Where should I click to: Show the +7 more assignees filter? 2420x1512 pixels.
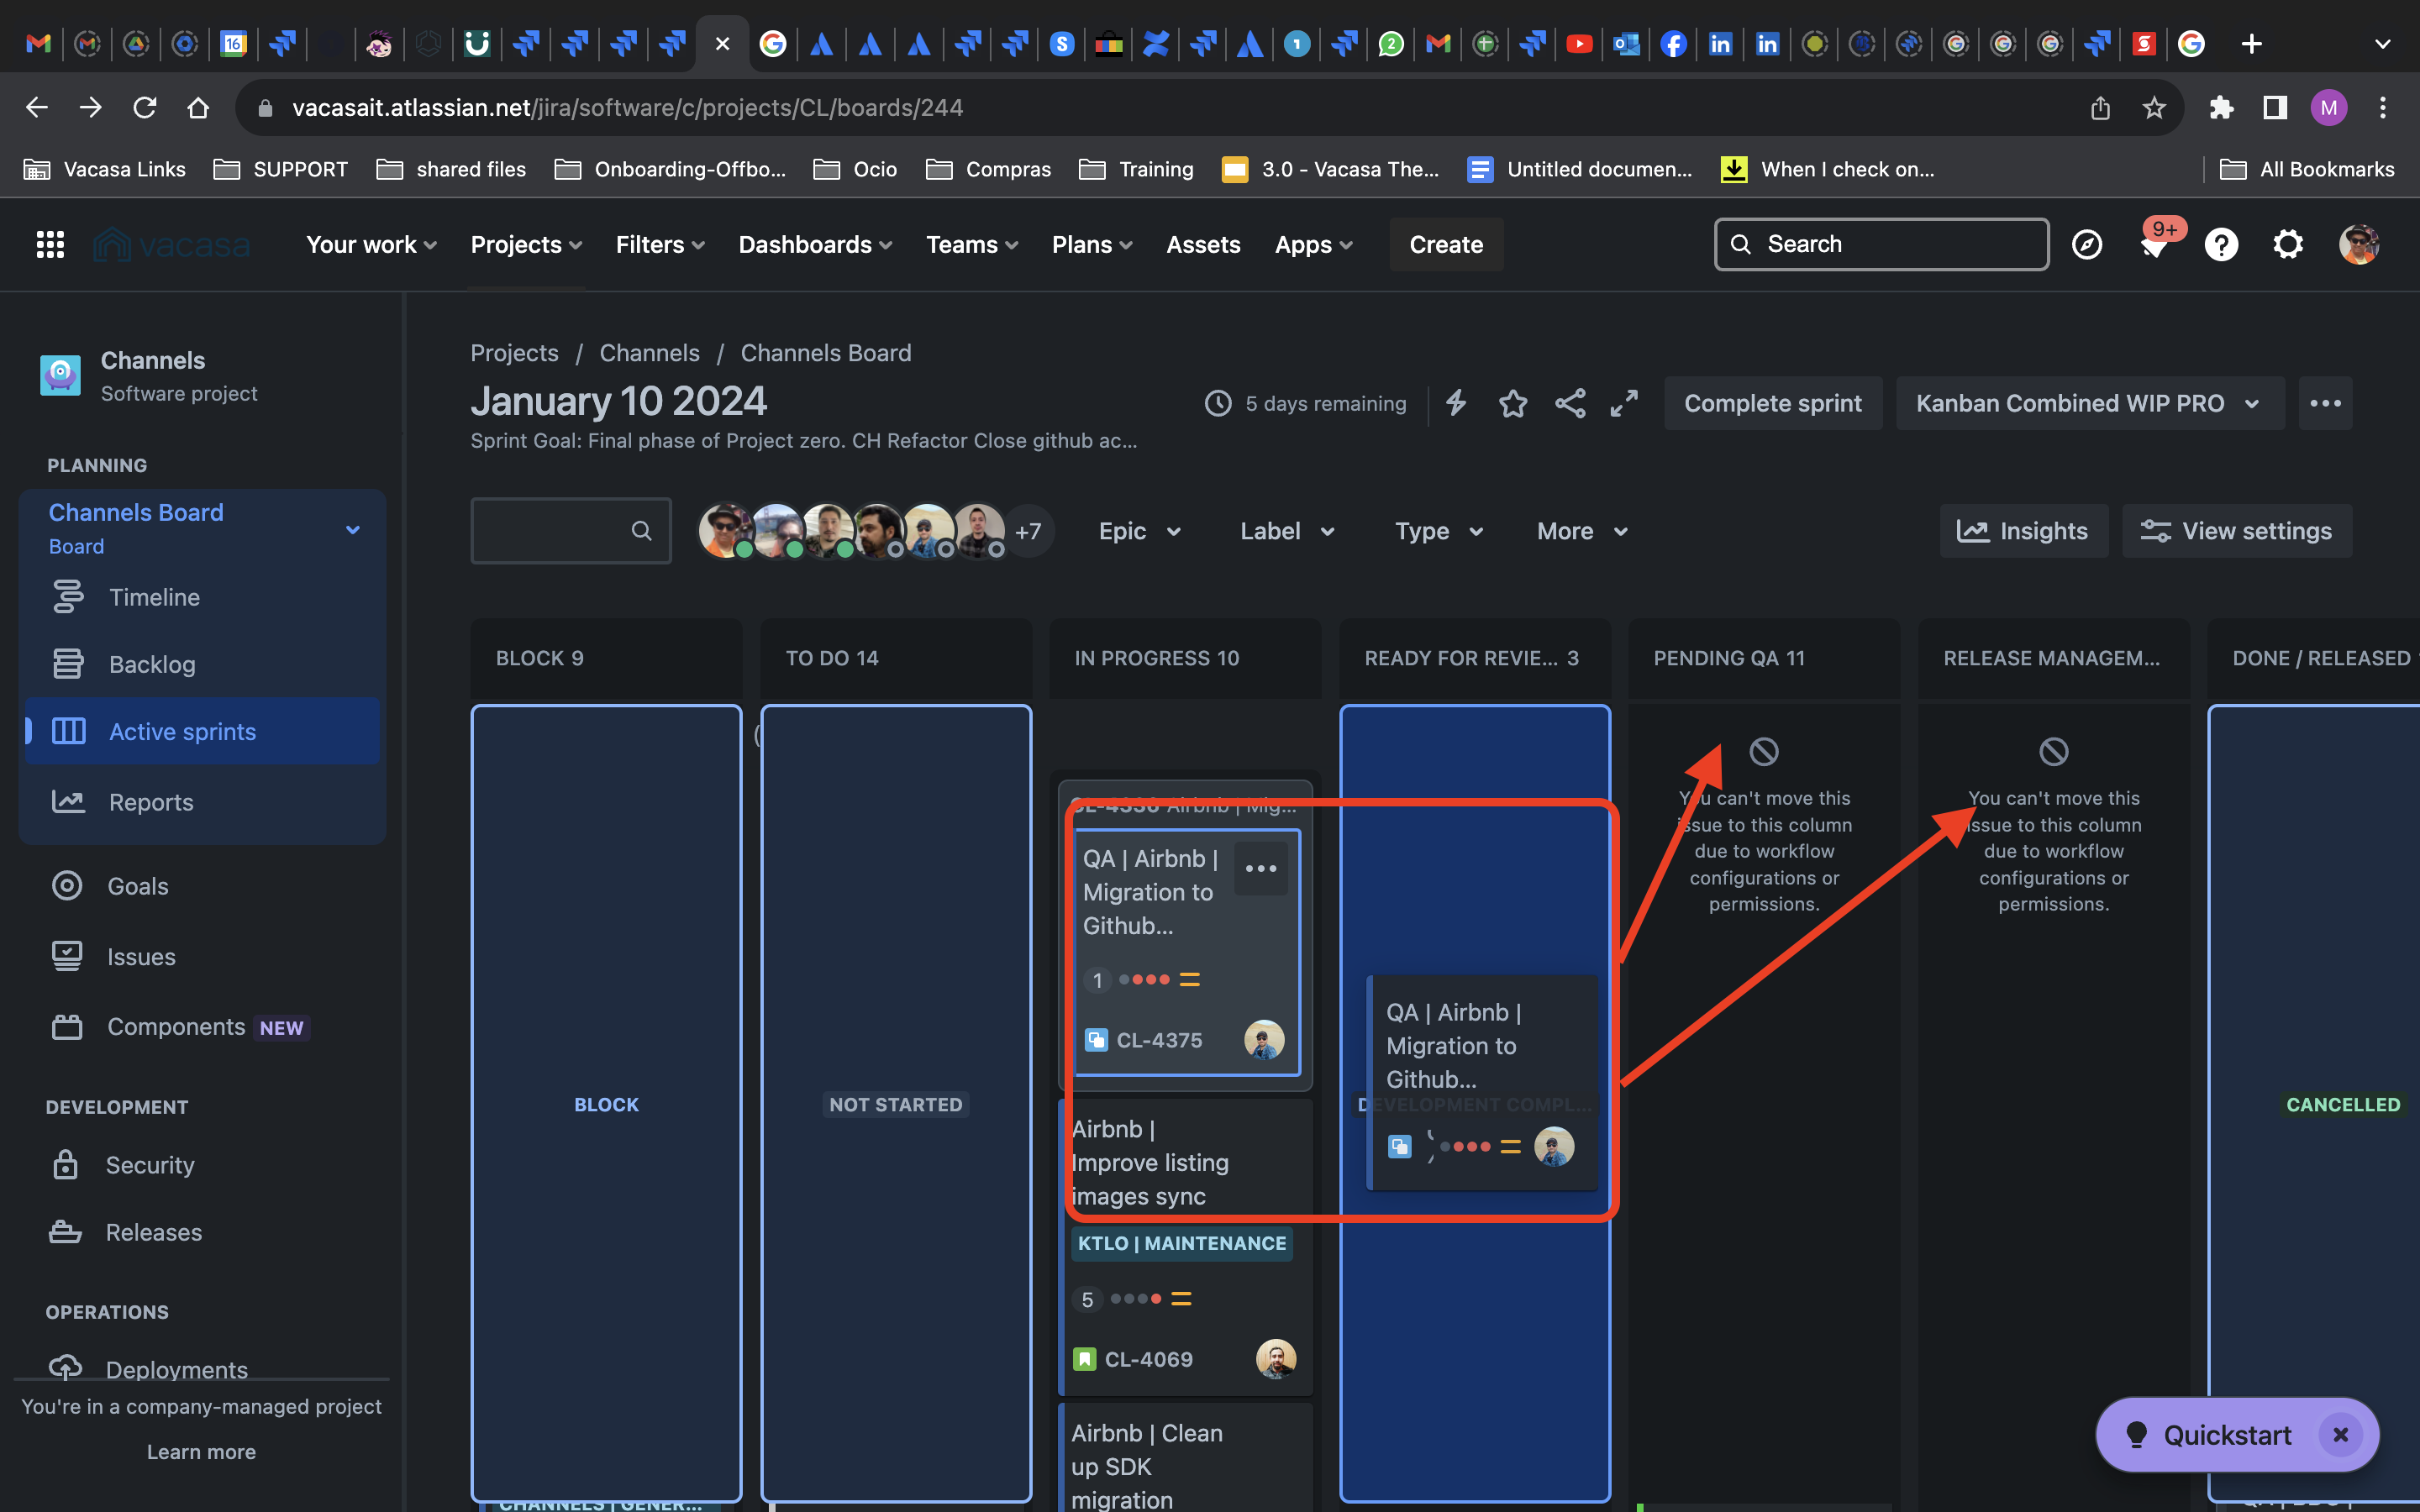click(1028, 531)
